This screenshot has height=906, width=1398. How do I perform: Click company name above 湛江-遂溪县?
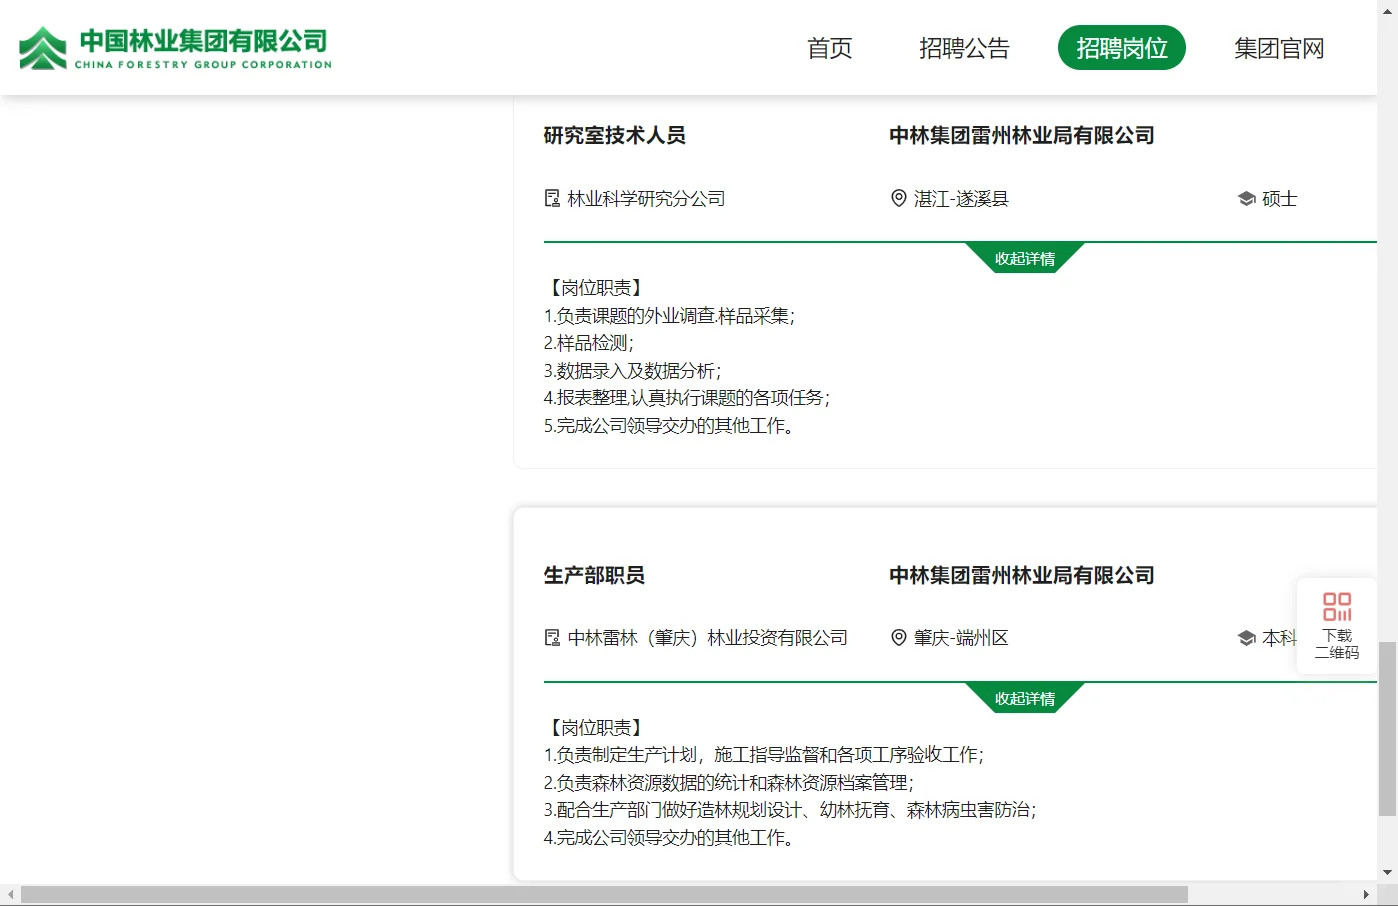[x=1022, y=135]
